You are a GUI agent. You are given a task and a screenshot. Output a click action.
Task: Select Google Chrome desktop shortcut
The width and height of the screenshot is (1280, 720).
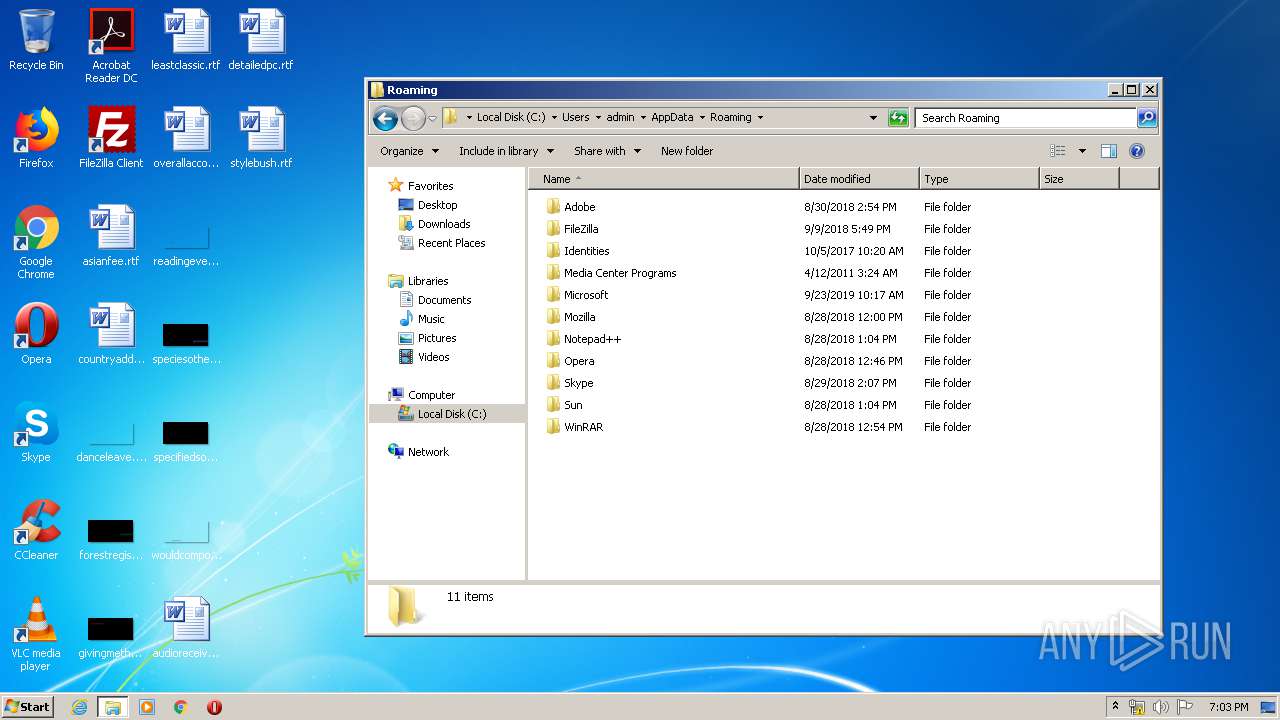pos(36,242)
